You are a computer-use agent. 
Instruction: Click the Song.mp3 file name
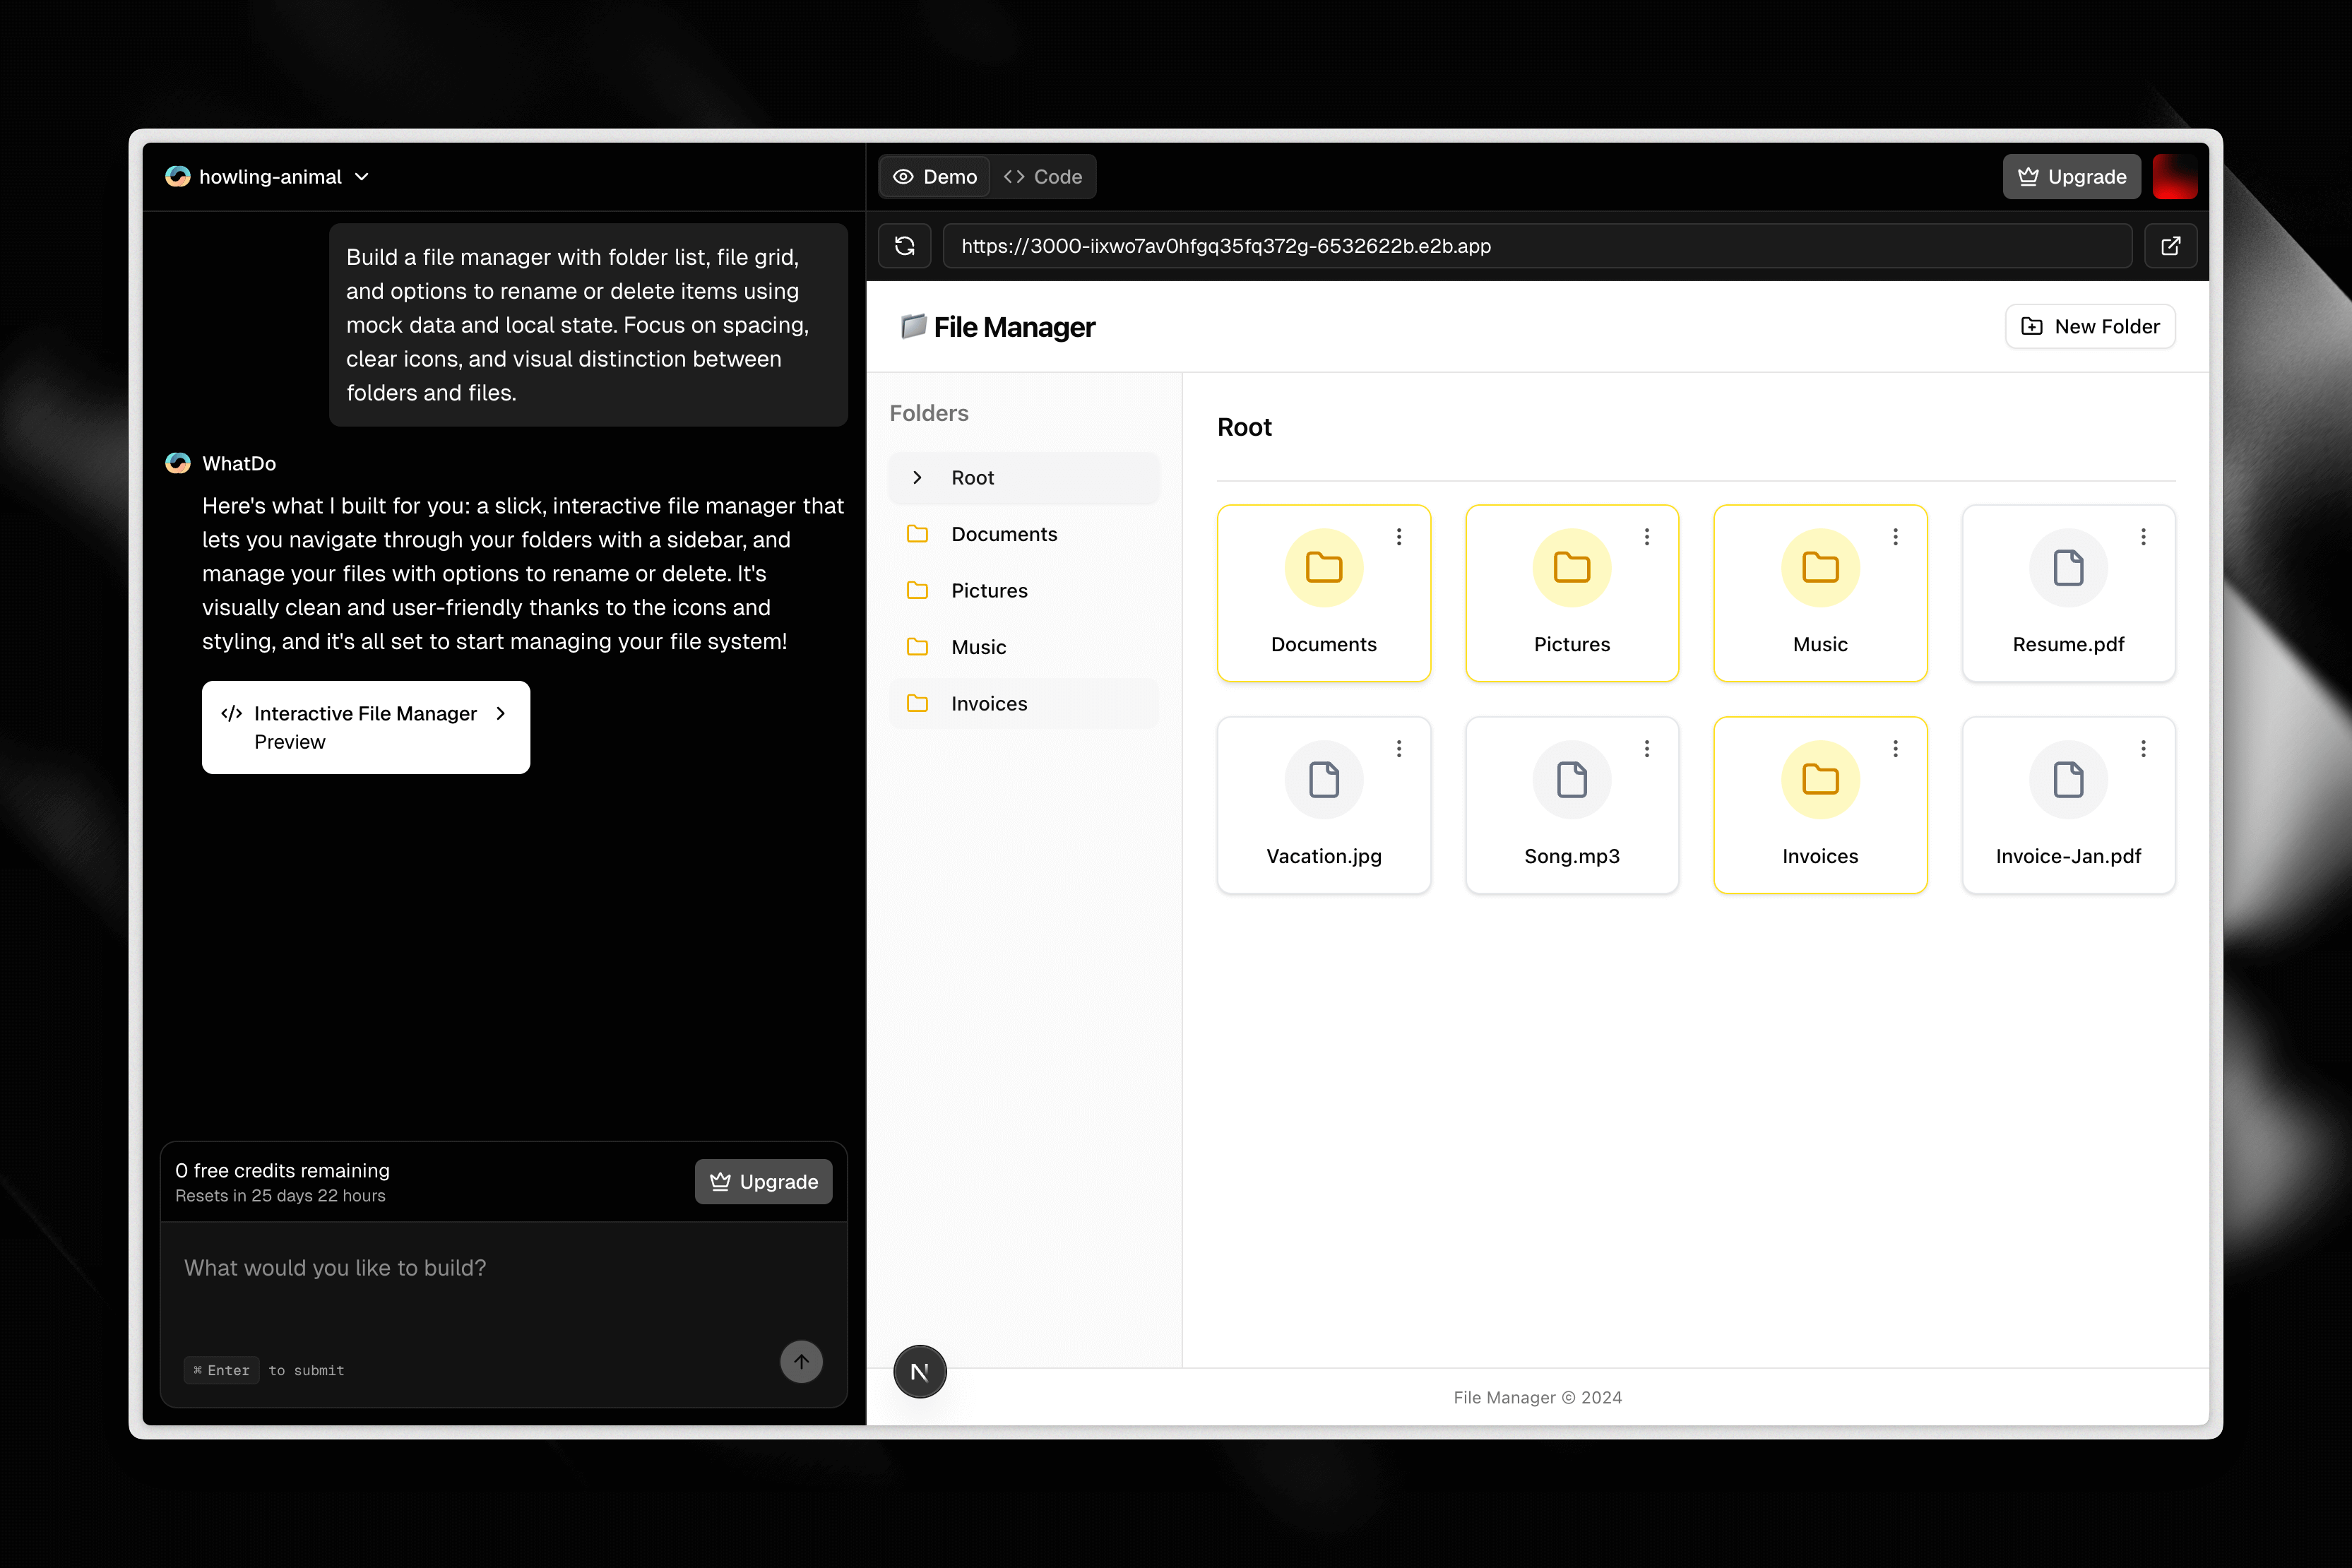[1572, 856]
